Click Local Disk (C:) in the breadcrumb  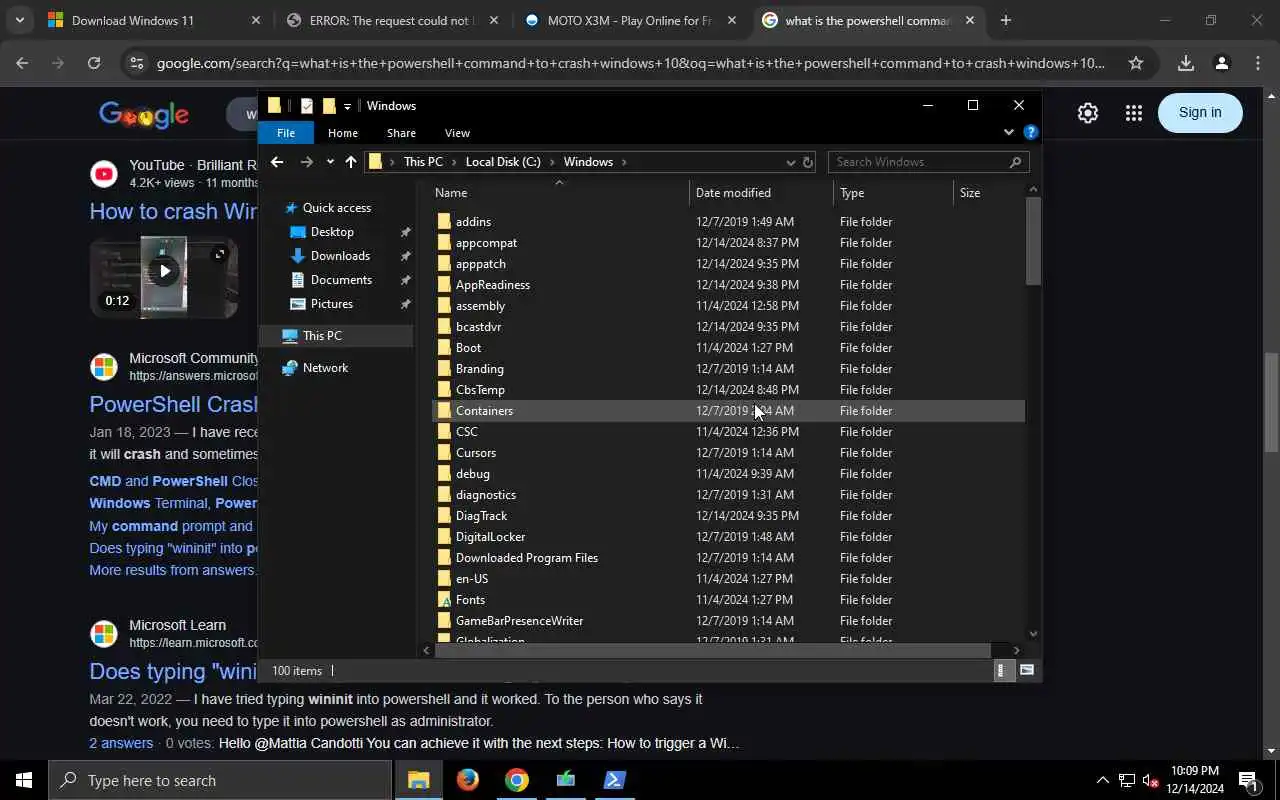pyautogui.click(x=503, y=162)
